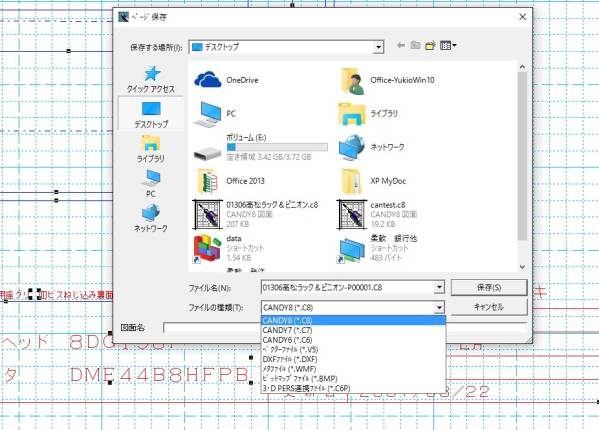Screen dimensions: 599x430
Task: Close the ページ保存 dialog
Action: click(522, 17)
